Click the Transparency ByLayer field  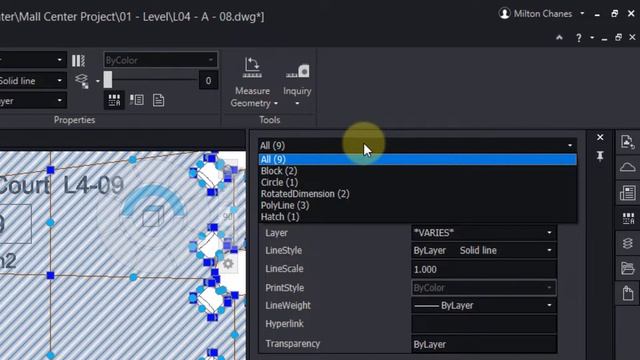click(x=484, y=344)
